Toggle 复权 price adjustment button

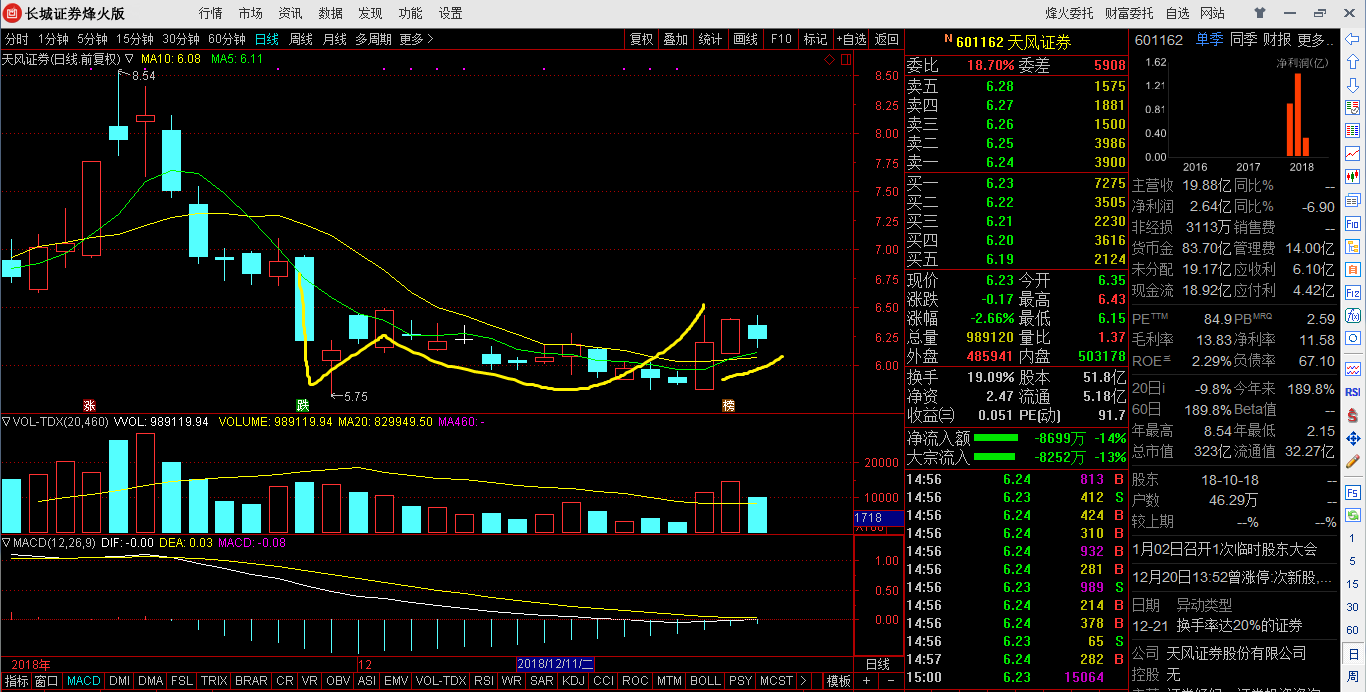[642, 39]
